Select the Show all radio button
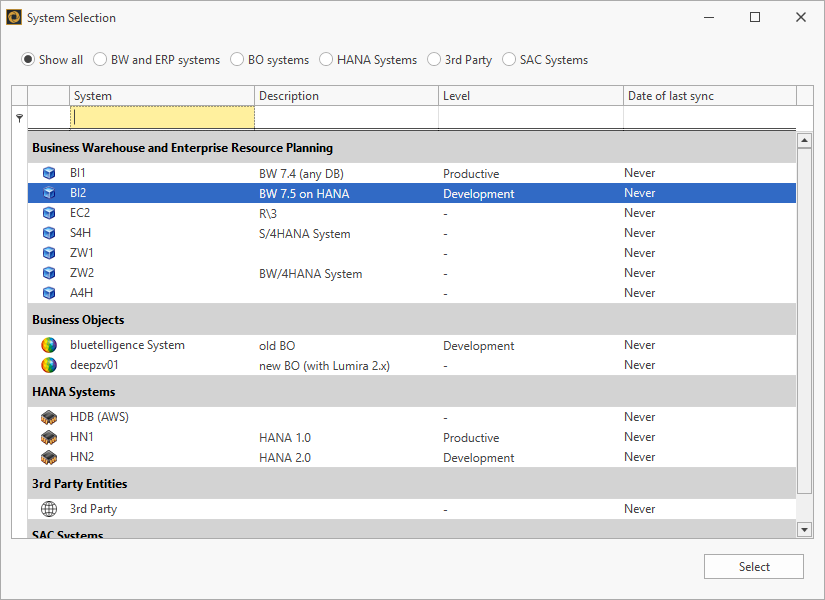 [27, 60]
